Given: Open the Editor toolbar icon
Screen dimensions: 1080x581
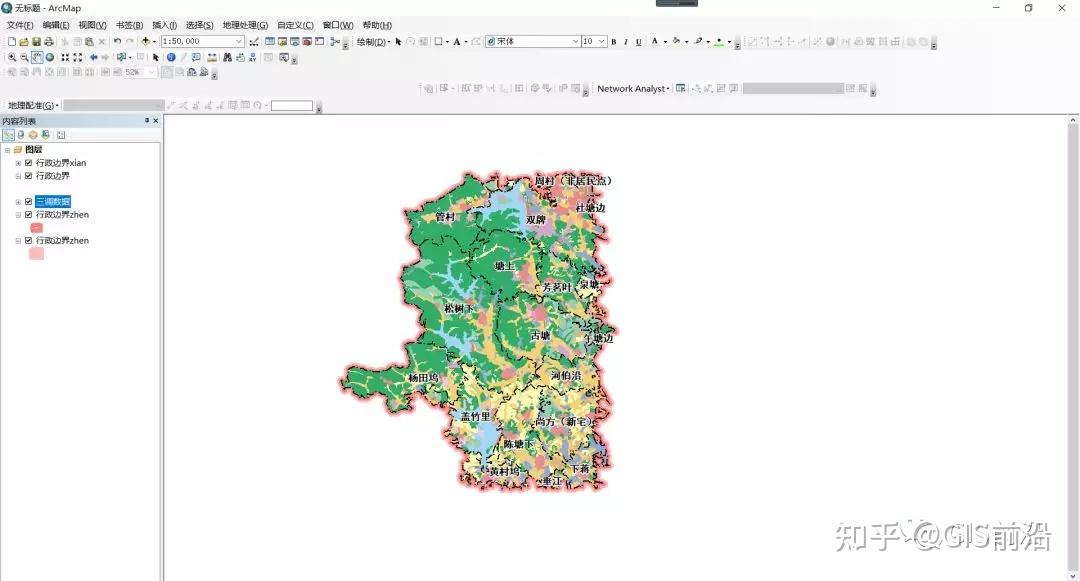Looking at the screenshot, I should (x=253, y=41).
